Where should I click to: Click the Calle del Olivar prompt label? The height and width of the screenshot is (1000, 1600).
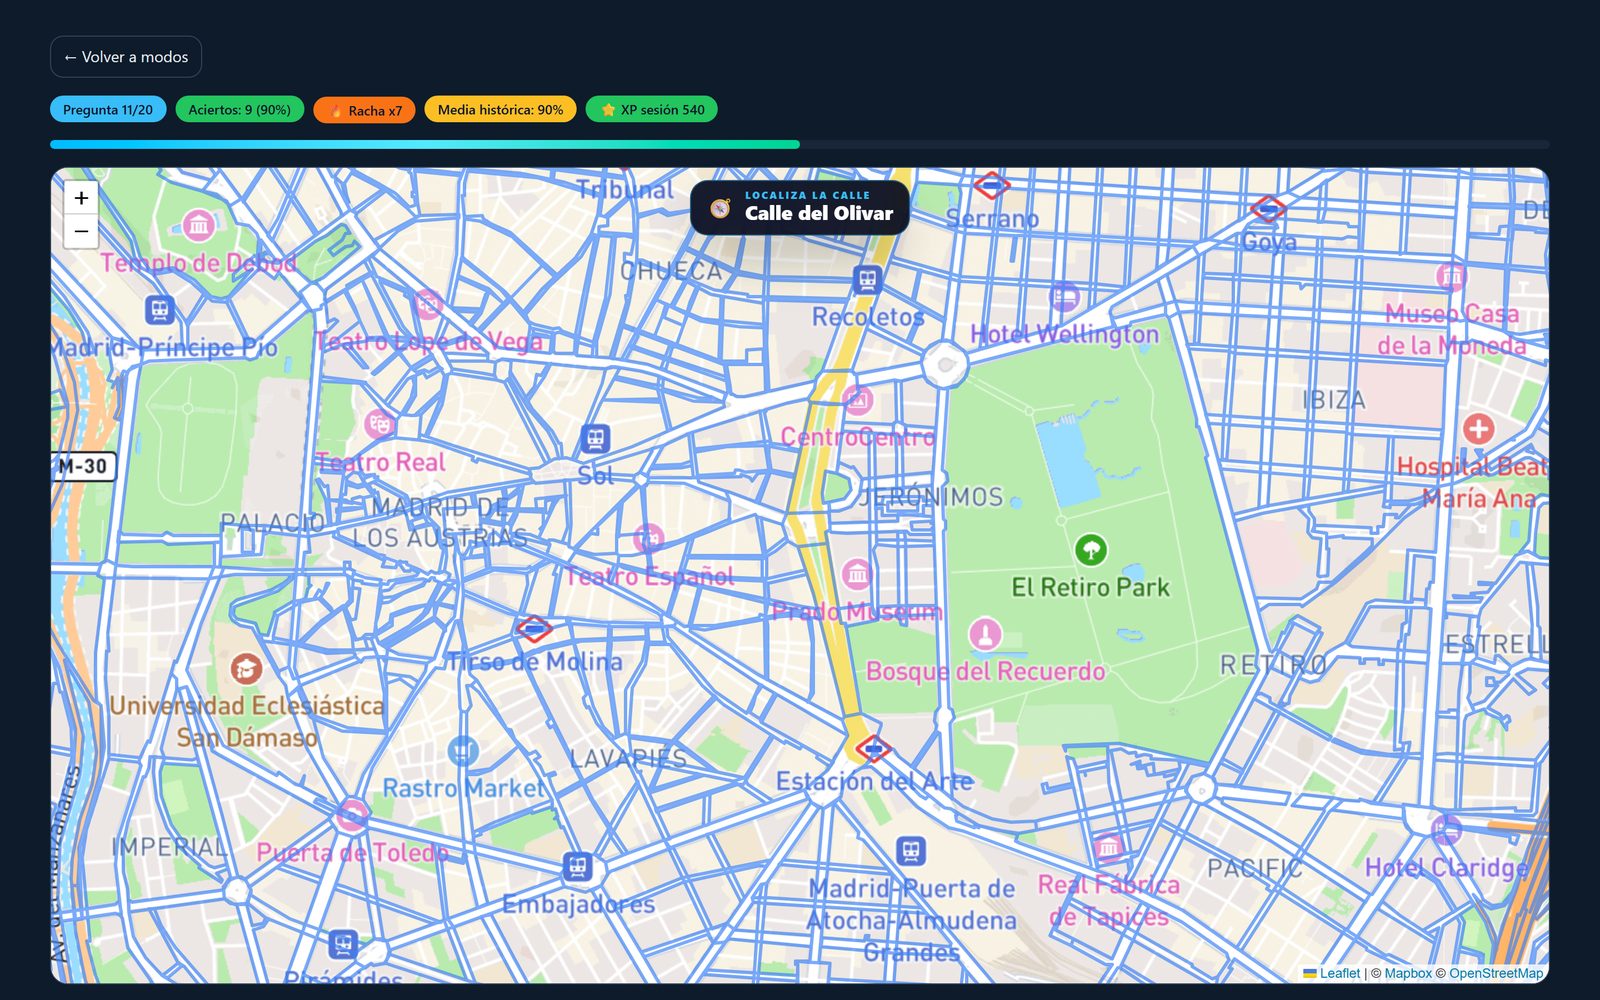pos(819,213)
